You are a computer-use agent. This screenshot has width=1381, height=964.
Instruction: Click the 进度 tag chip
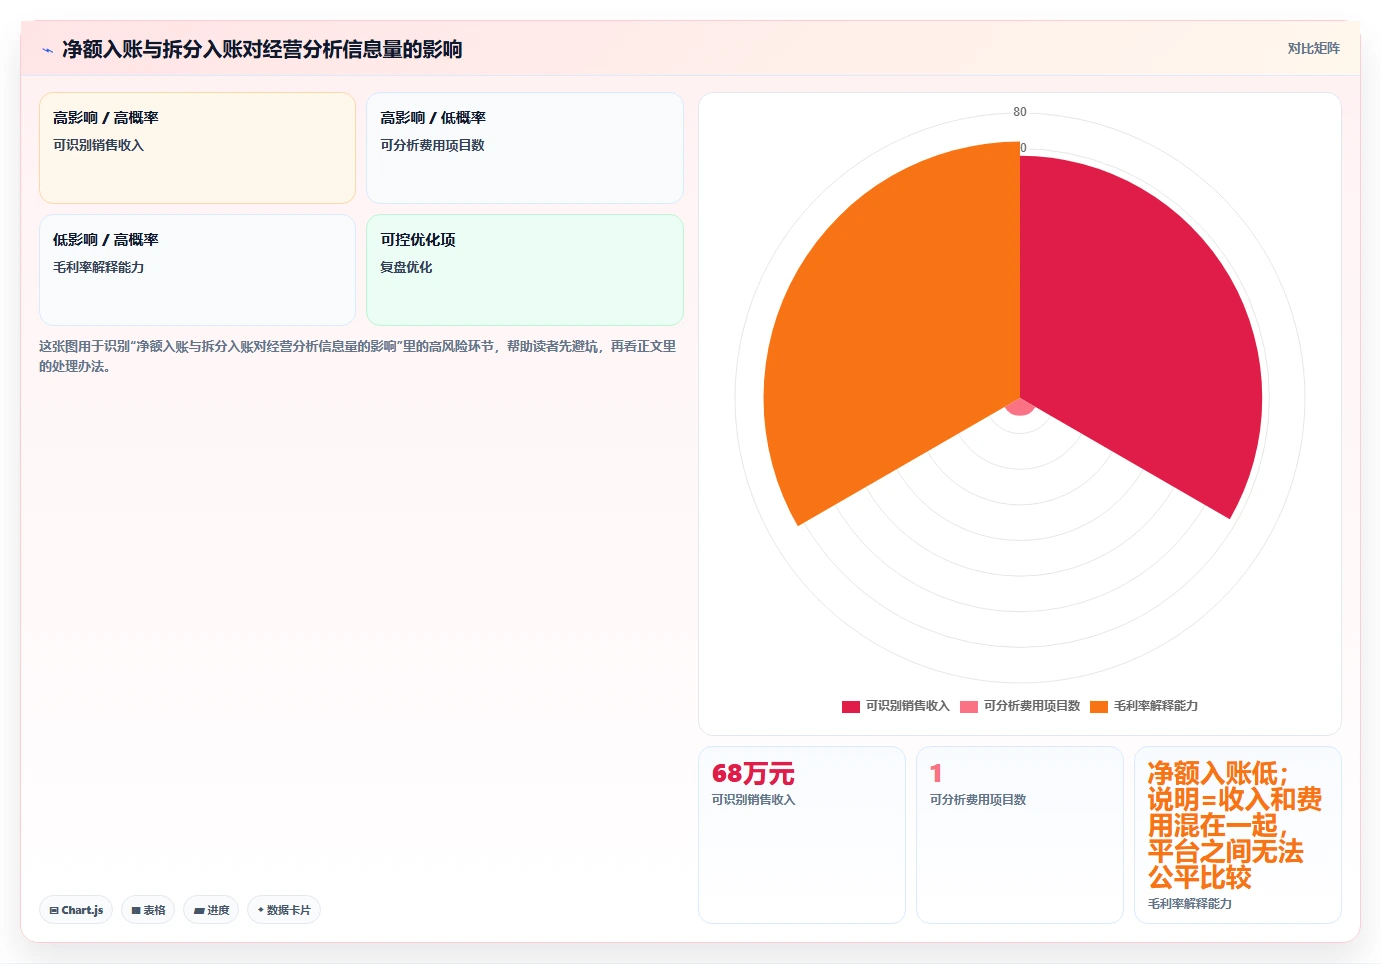pos(211,910)
